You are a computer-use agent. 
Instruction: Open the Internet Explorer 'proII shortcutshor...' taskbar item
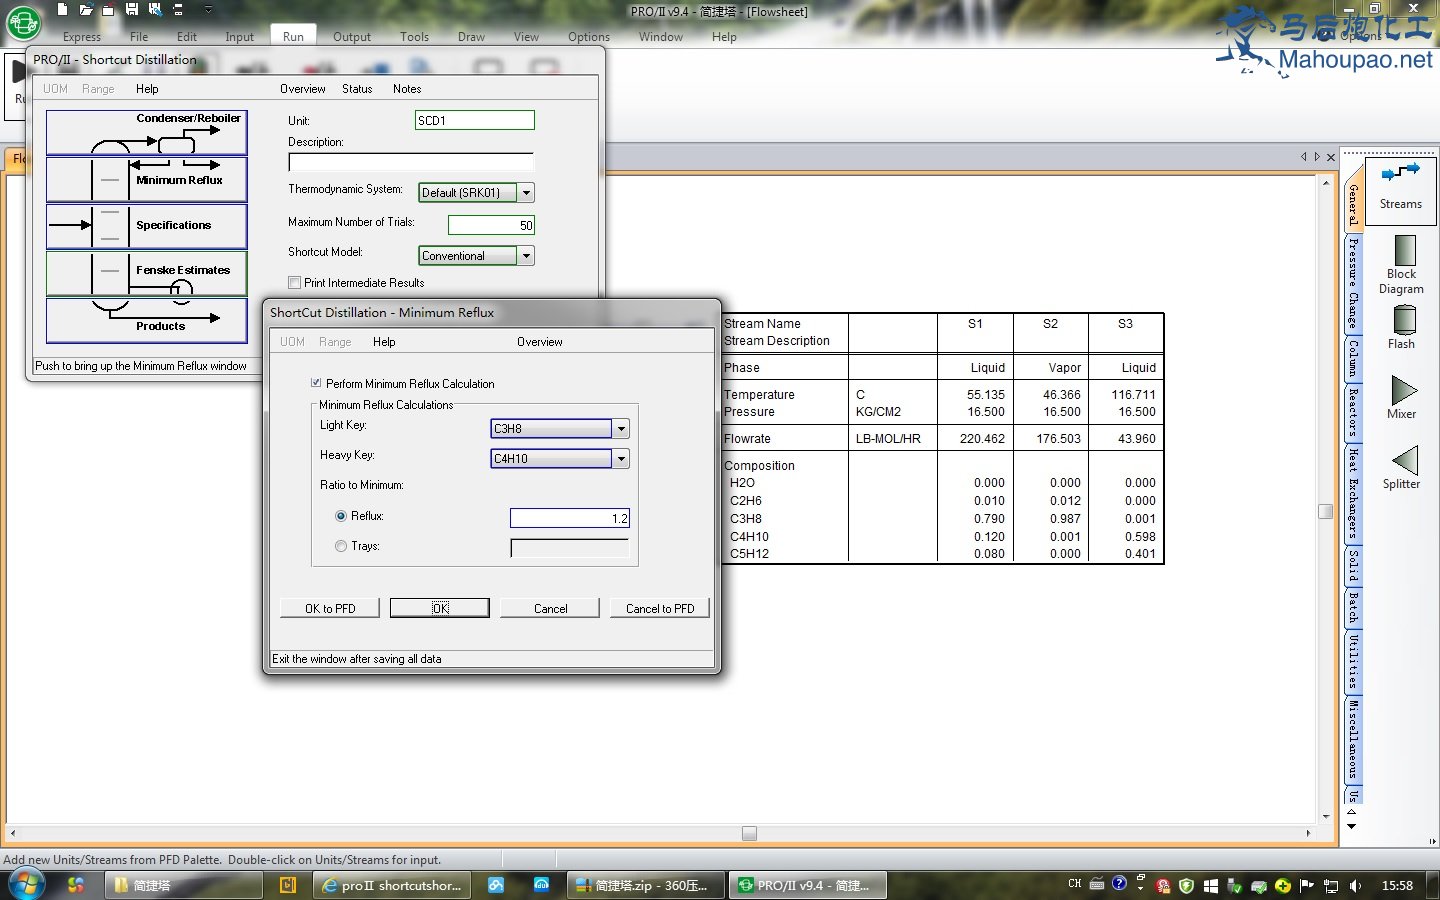[392, 885]
